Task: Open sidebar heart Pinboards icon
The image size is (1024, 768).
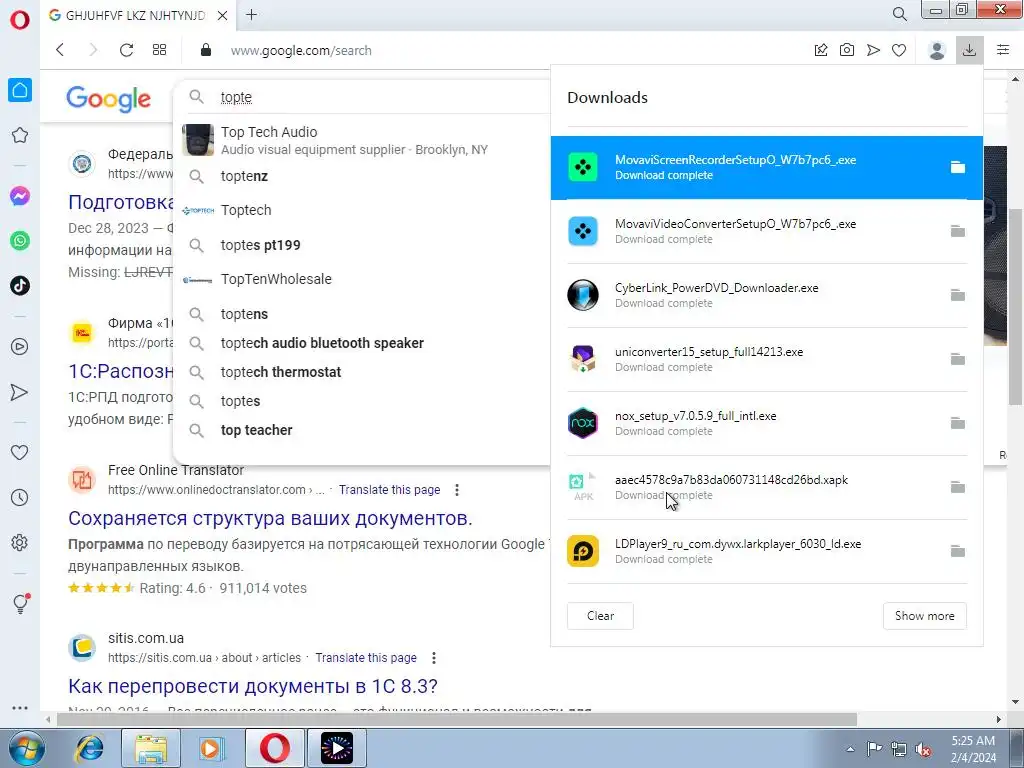Action: tap(20, 453)
